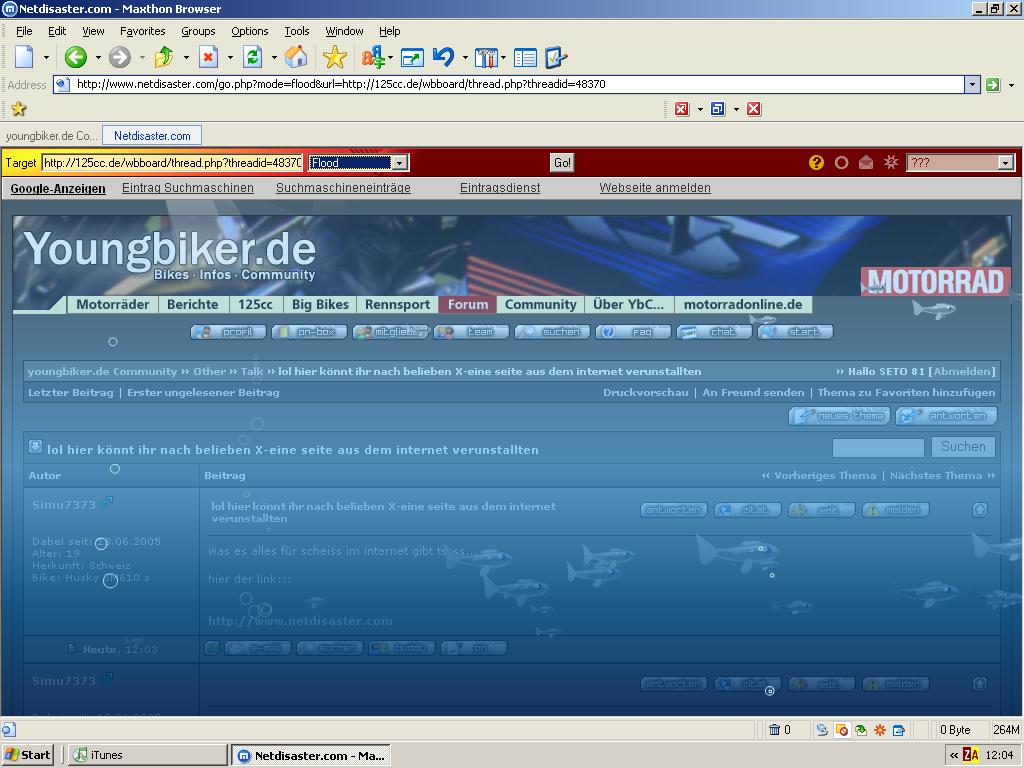Image resolution: width=1024 pixels, height=768 pixels.
Task: Open the Eintragsdienst link
Action: (x=500, y=188)
